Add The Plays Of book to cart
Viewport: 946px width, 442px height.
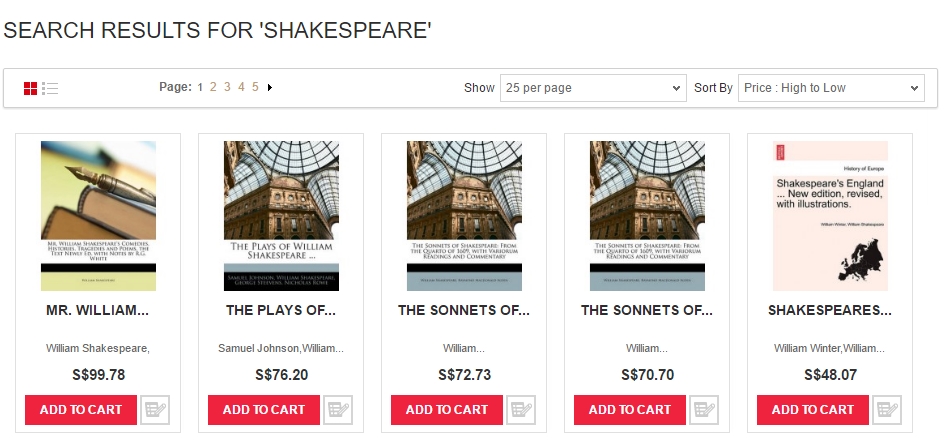tap(264, 410)
